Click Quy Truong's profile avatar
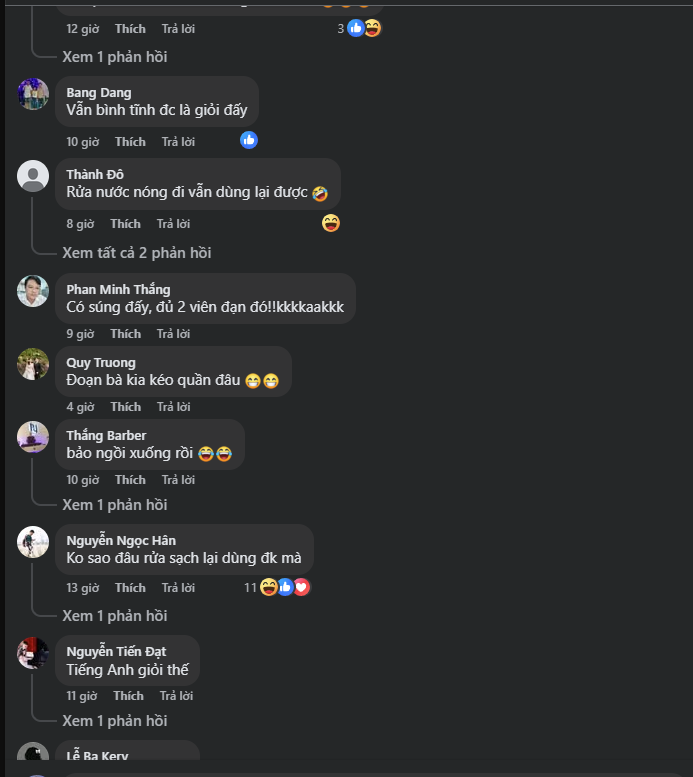The height and width of the screenshot is (777, 693). coord(33,364)
